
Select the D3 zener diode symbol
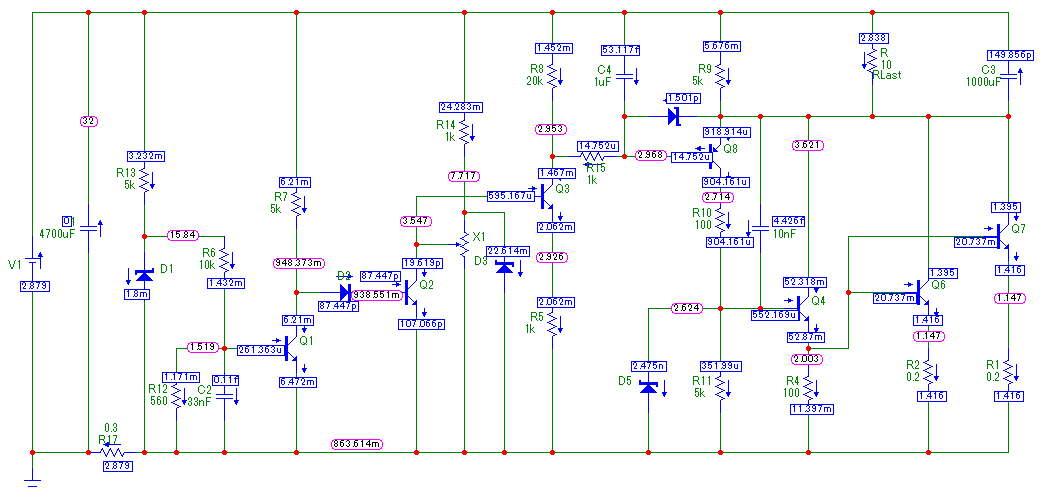pos(504,267)
